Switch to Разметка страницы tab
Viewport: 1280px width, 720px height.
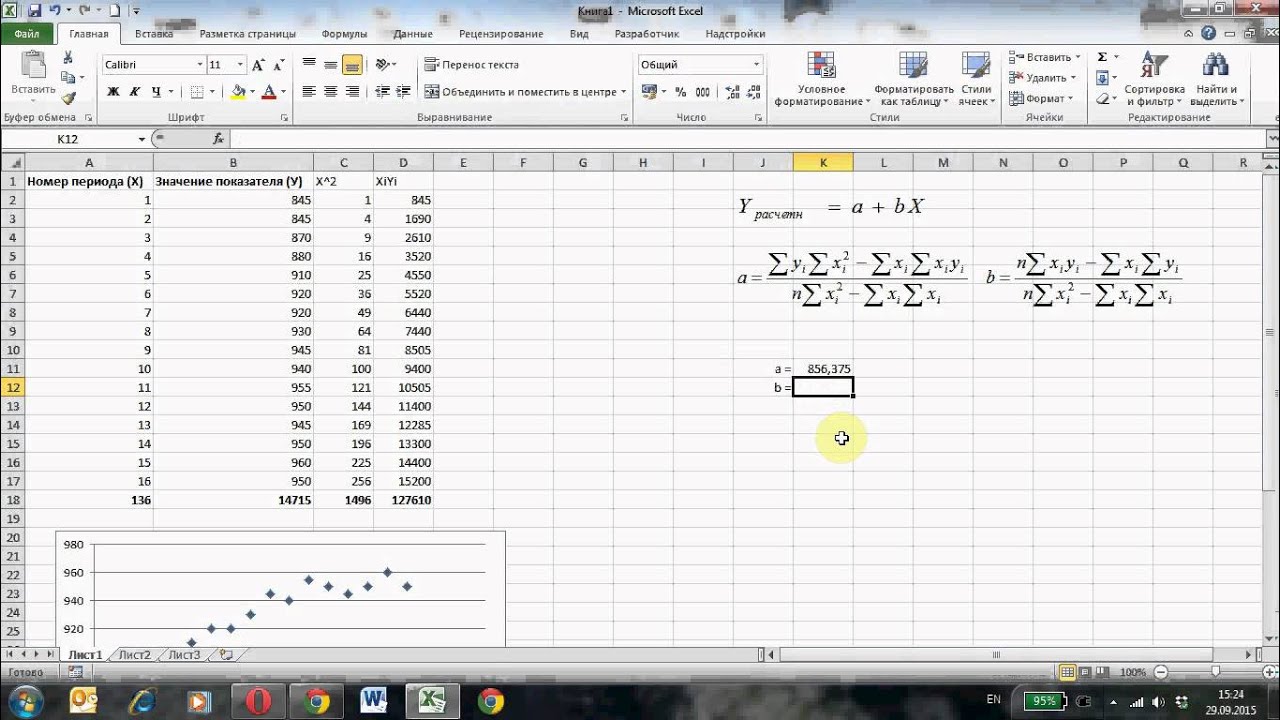click(x=247, y=34)
